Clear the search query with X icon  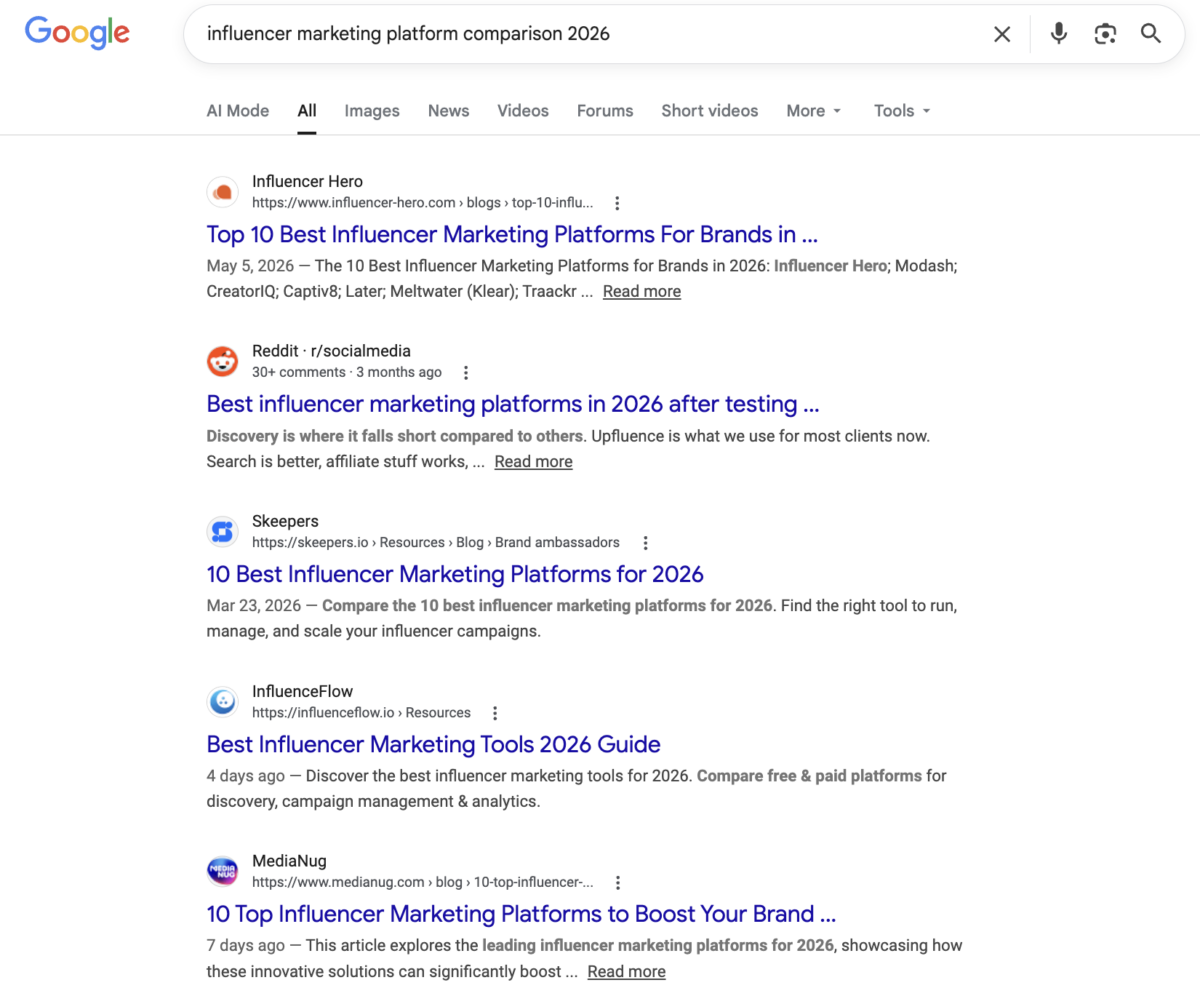[x=1002, y=34]
